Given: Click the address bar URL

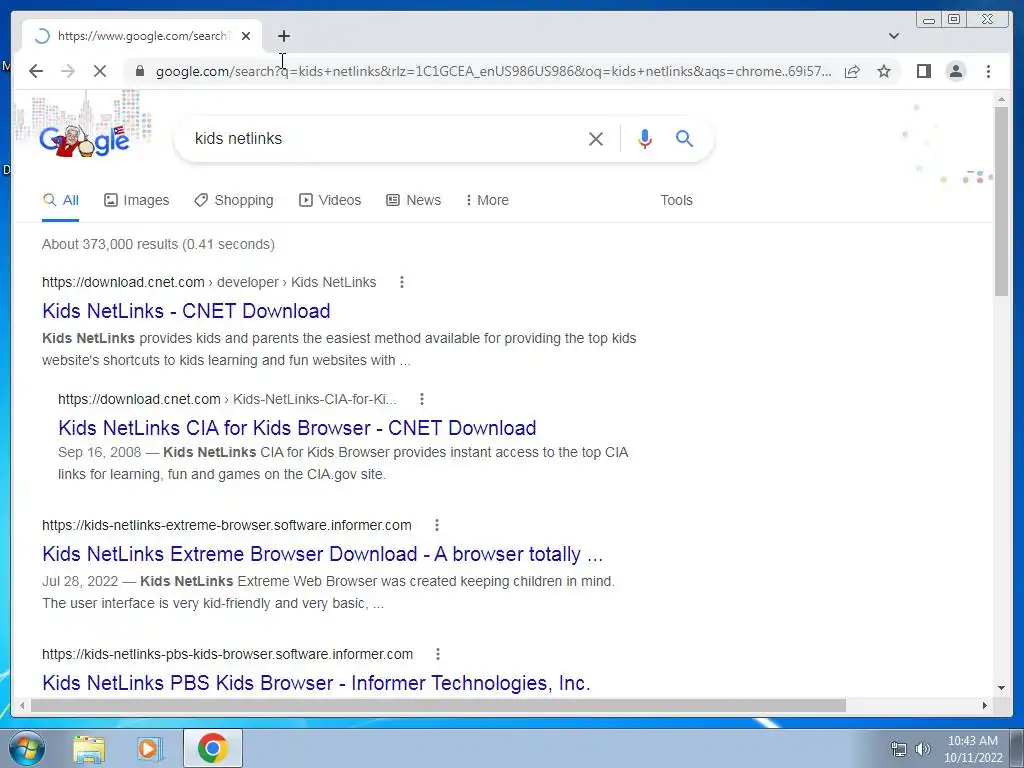Looking at the screenshot, I should [x=493, y=71].
